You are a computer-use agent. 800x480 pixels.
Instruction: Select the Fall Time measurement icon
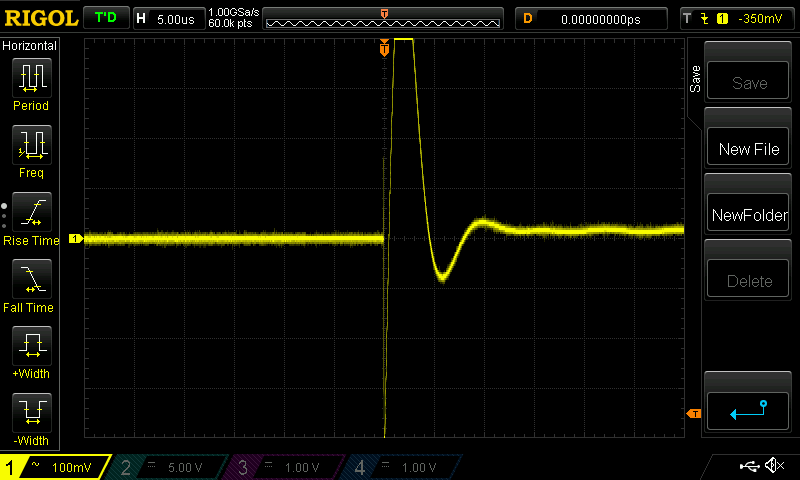[x=32, y=279]
